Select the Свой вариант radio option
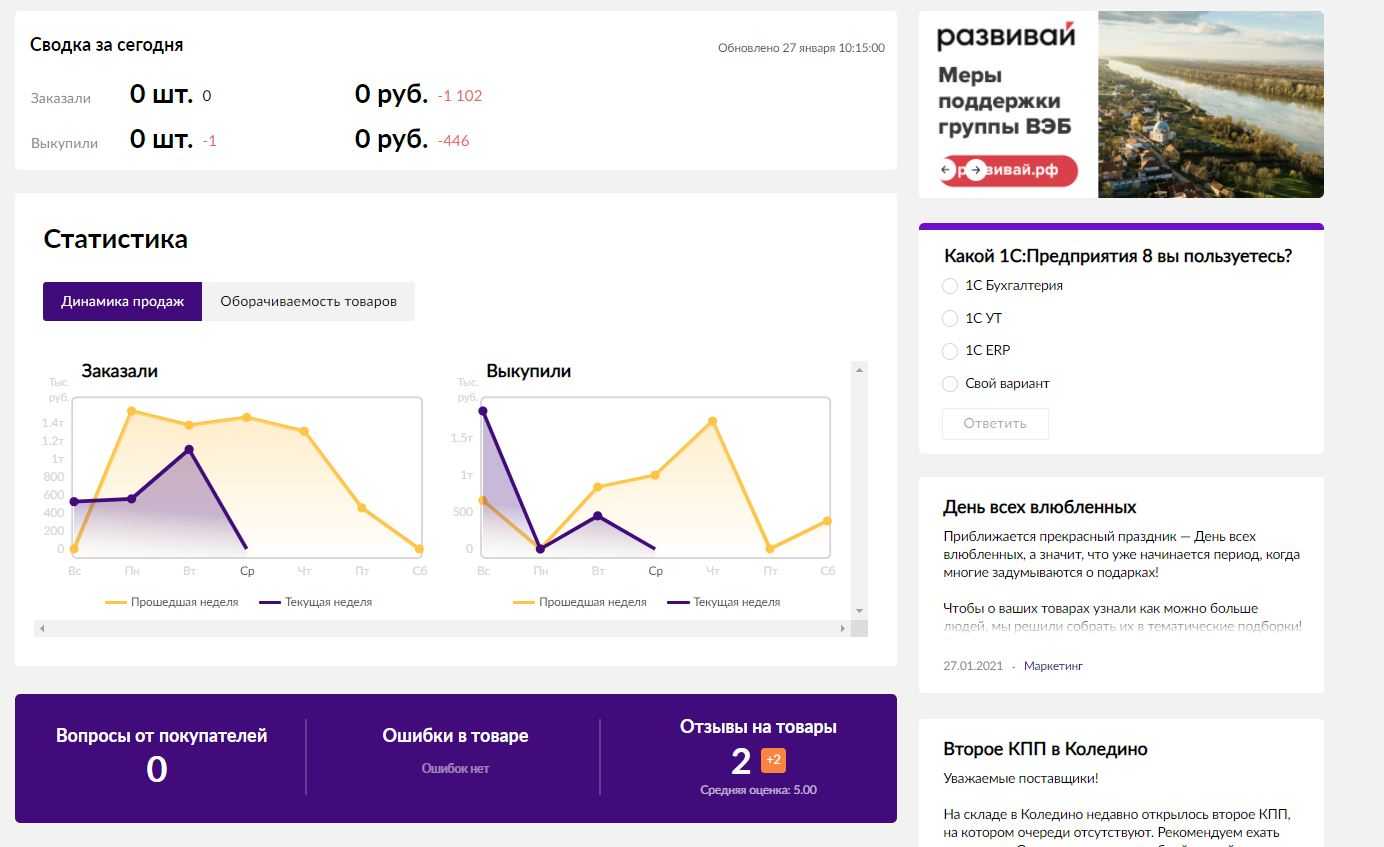This screenshot has width=1384, height=847. (950, 384)
